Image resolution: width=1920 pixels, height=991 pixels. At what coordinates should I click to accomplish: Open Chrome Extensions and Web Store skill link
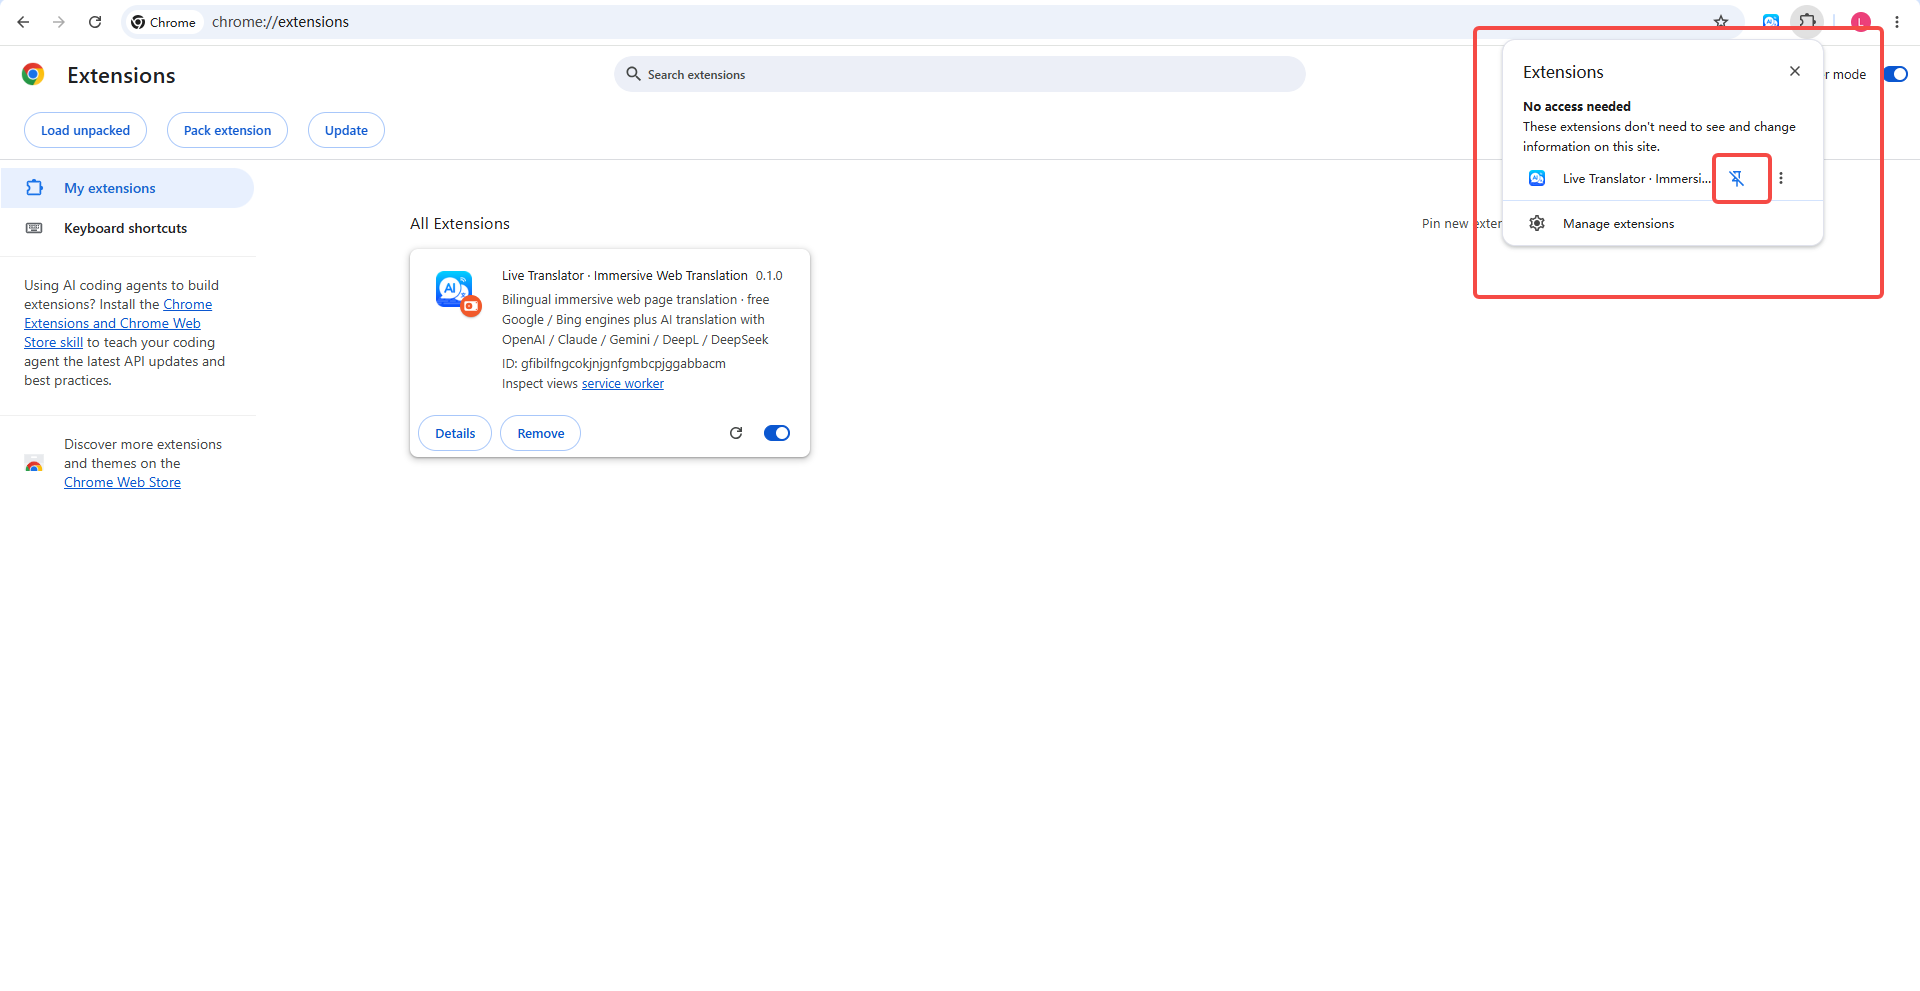(x=117, y=323)
